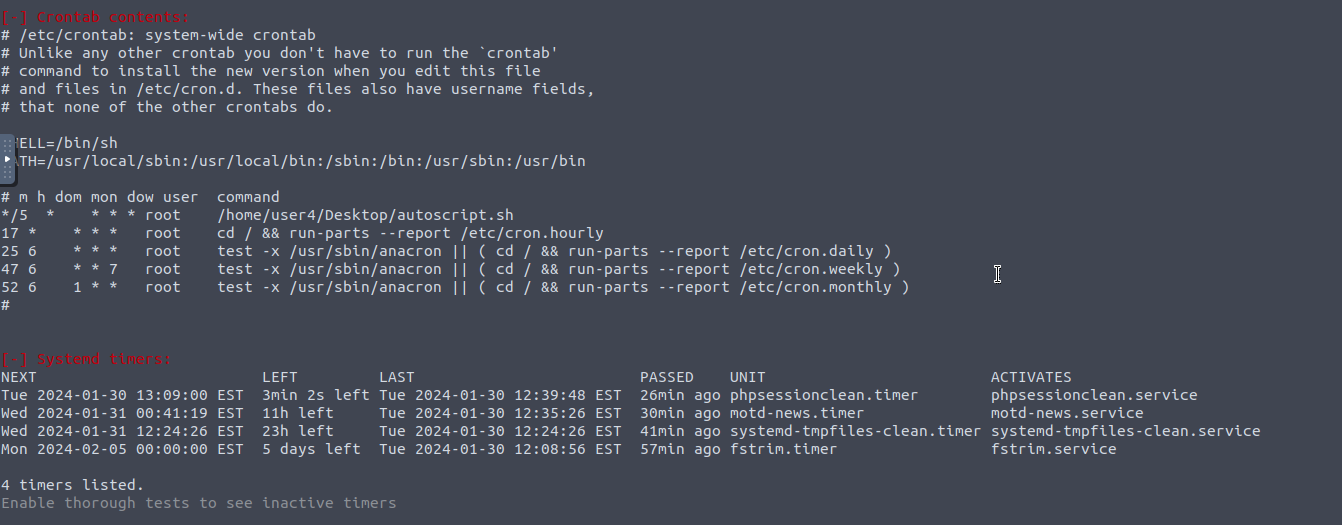Click the motd-news.service activates entry
The height and width of the screenshot is (525, 1342).
tap(1066, 413)
